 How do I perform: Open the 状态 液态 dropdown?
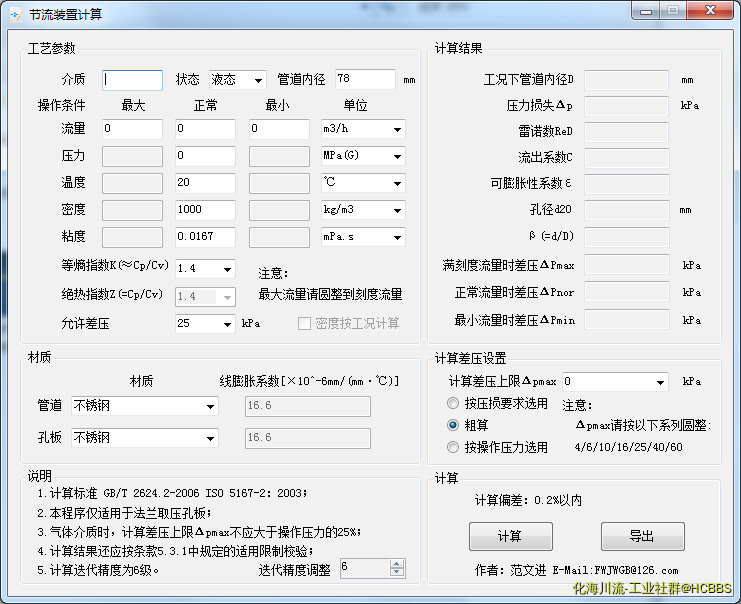point(238,80)
